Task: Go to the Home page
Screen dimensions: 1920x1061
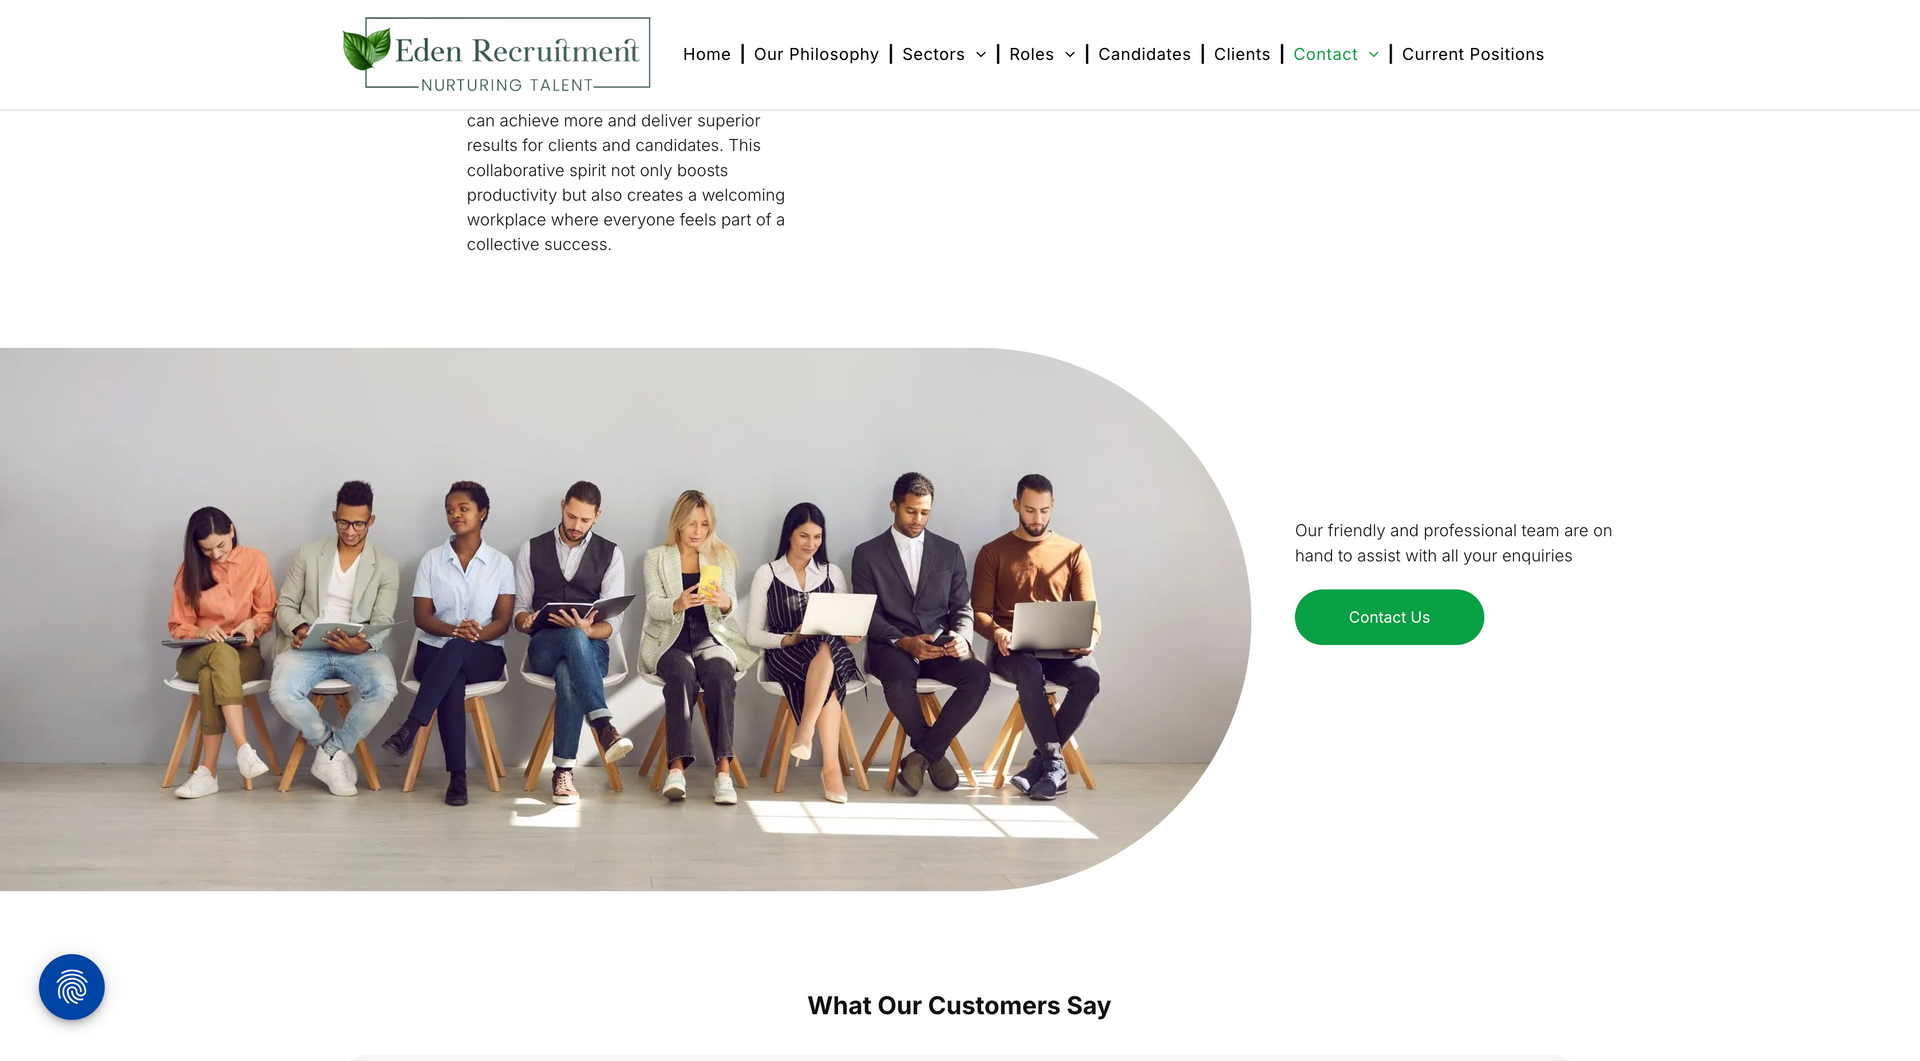Action: point(707,54)
